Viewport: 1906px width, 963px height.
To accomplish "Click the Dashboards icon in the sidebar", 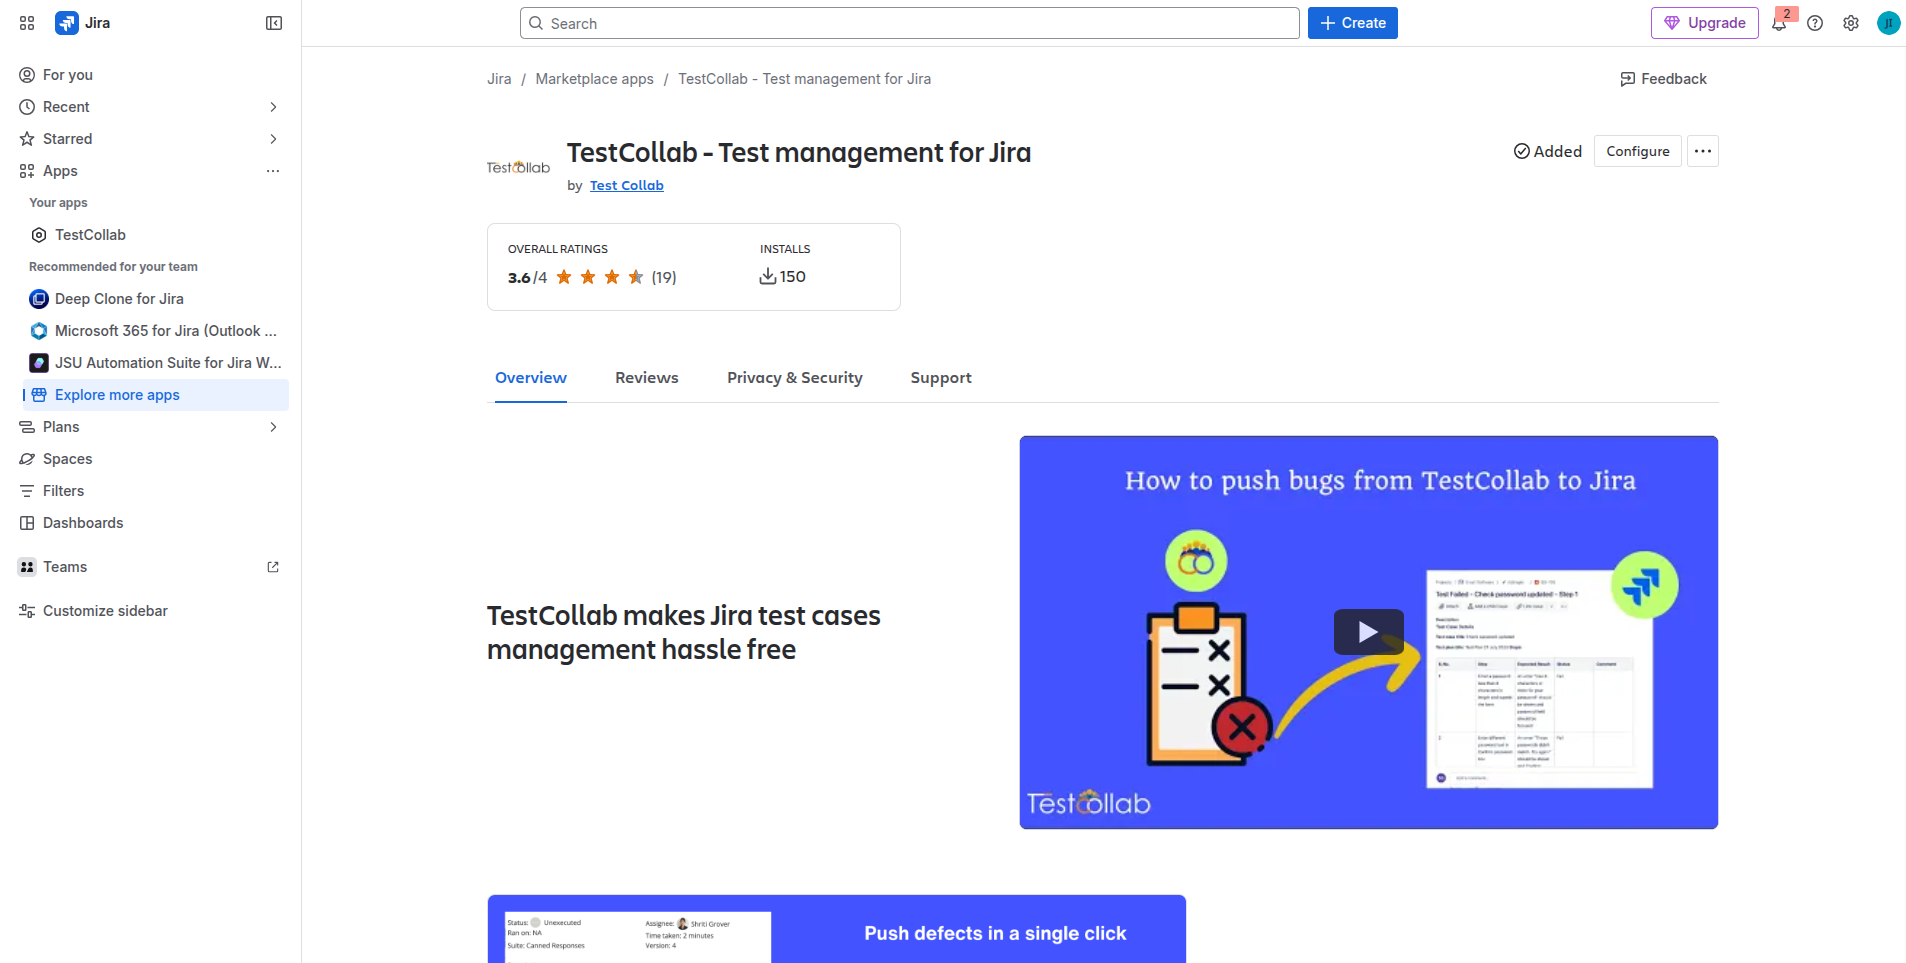I will point(27,523).
